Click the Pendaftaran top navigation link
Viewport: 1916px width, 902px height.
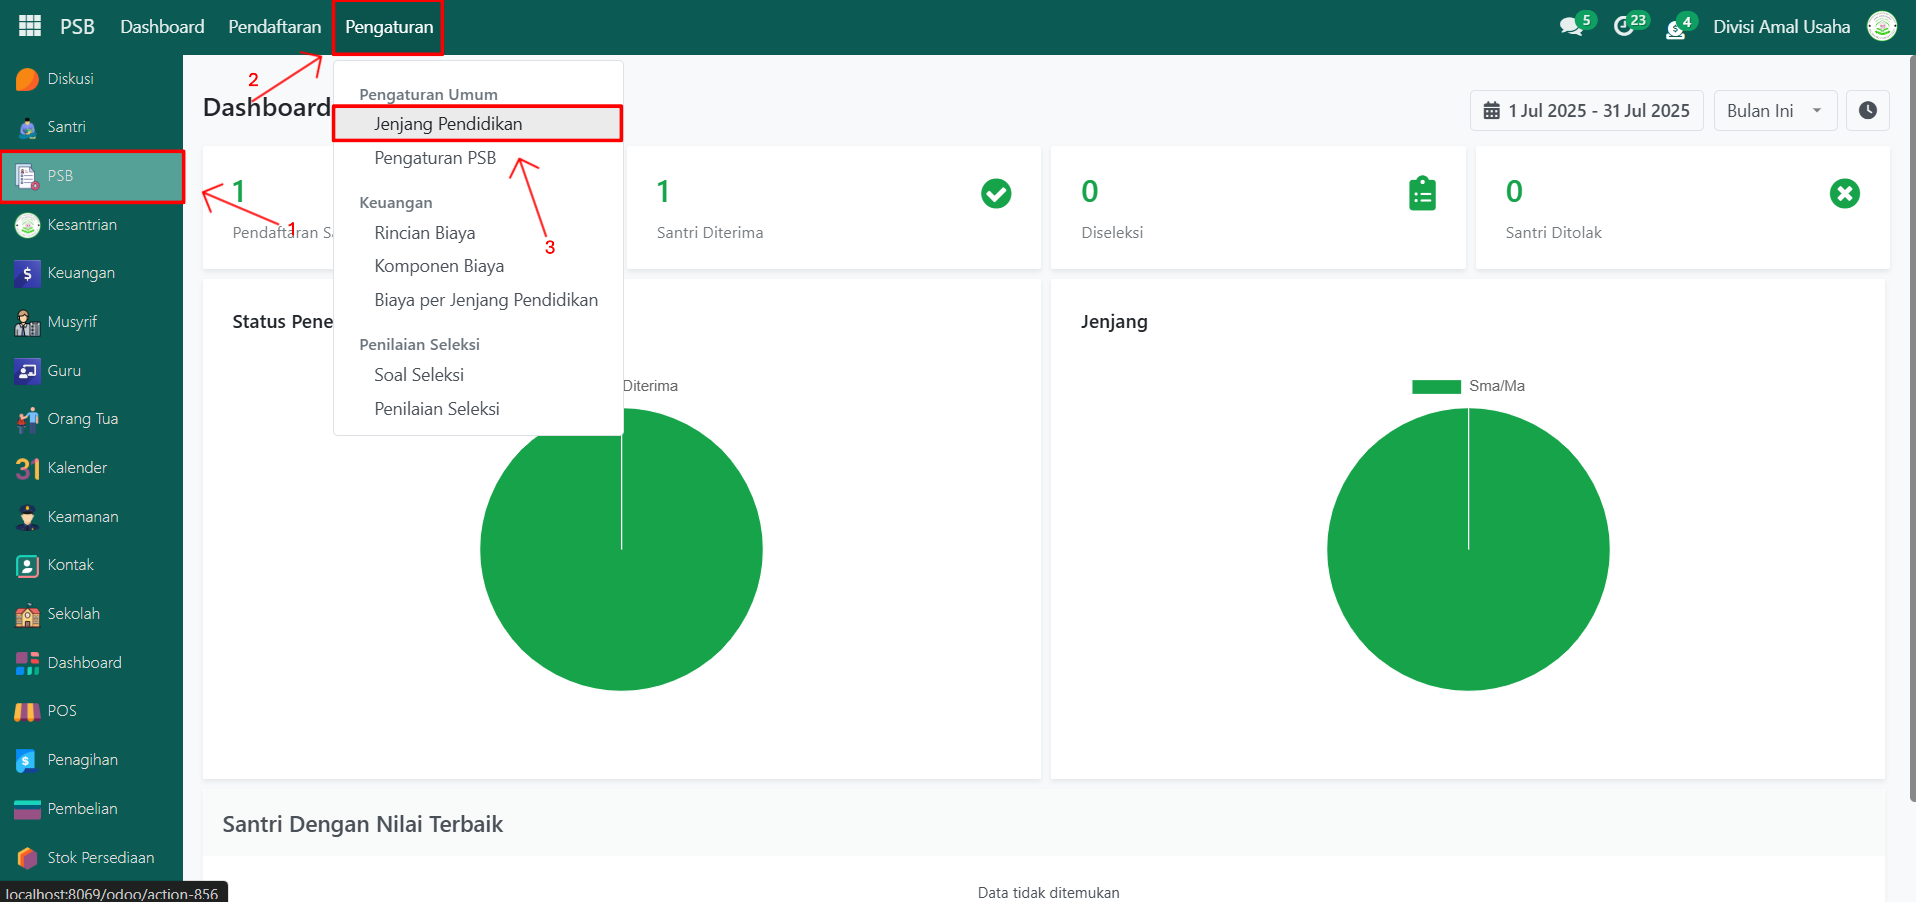point(274,27)
